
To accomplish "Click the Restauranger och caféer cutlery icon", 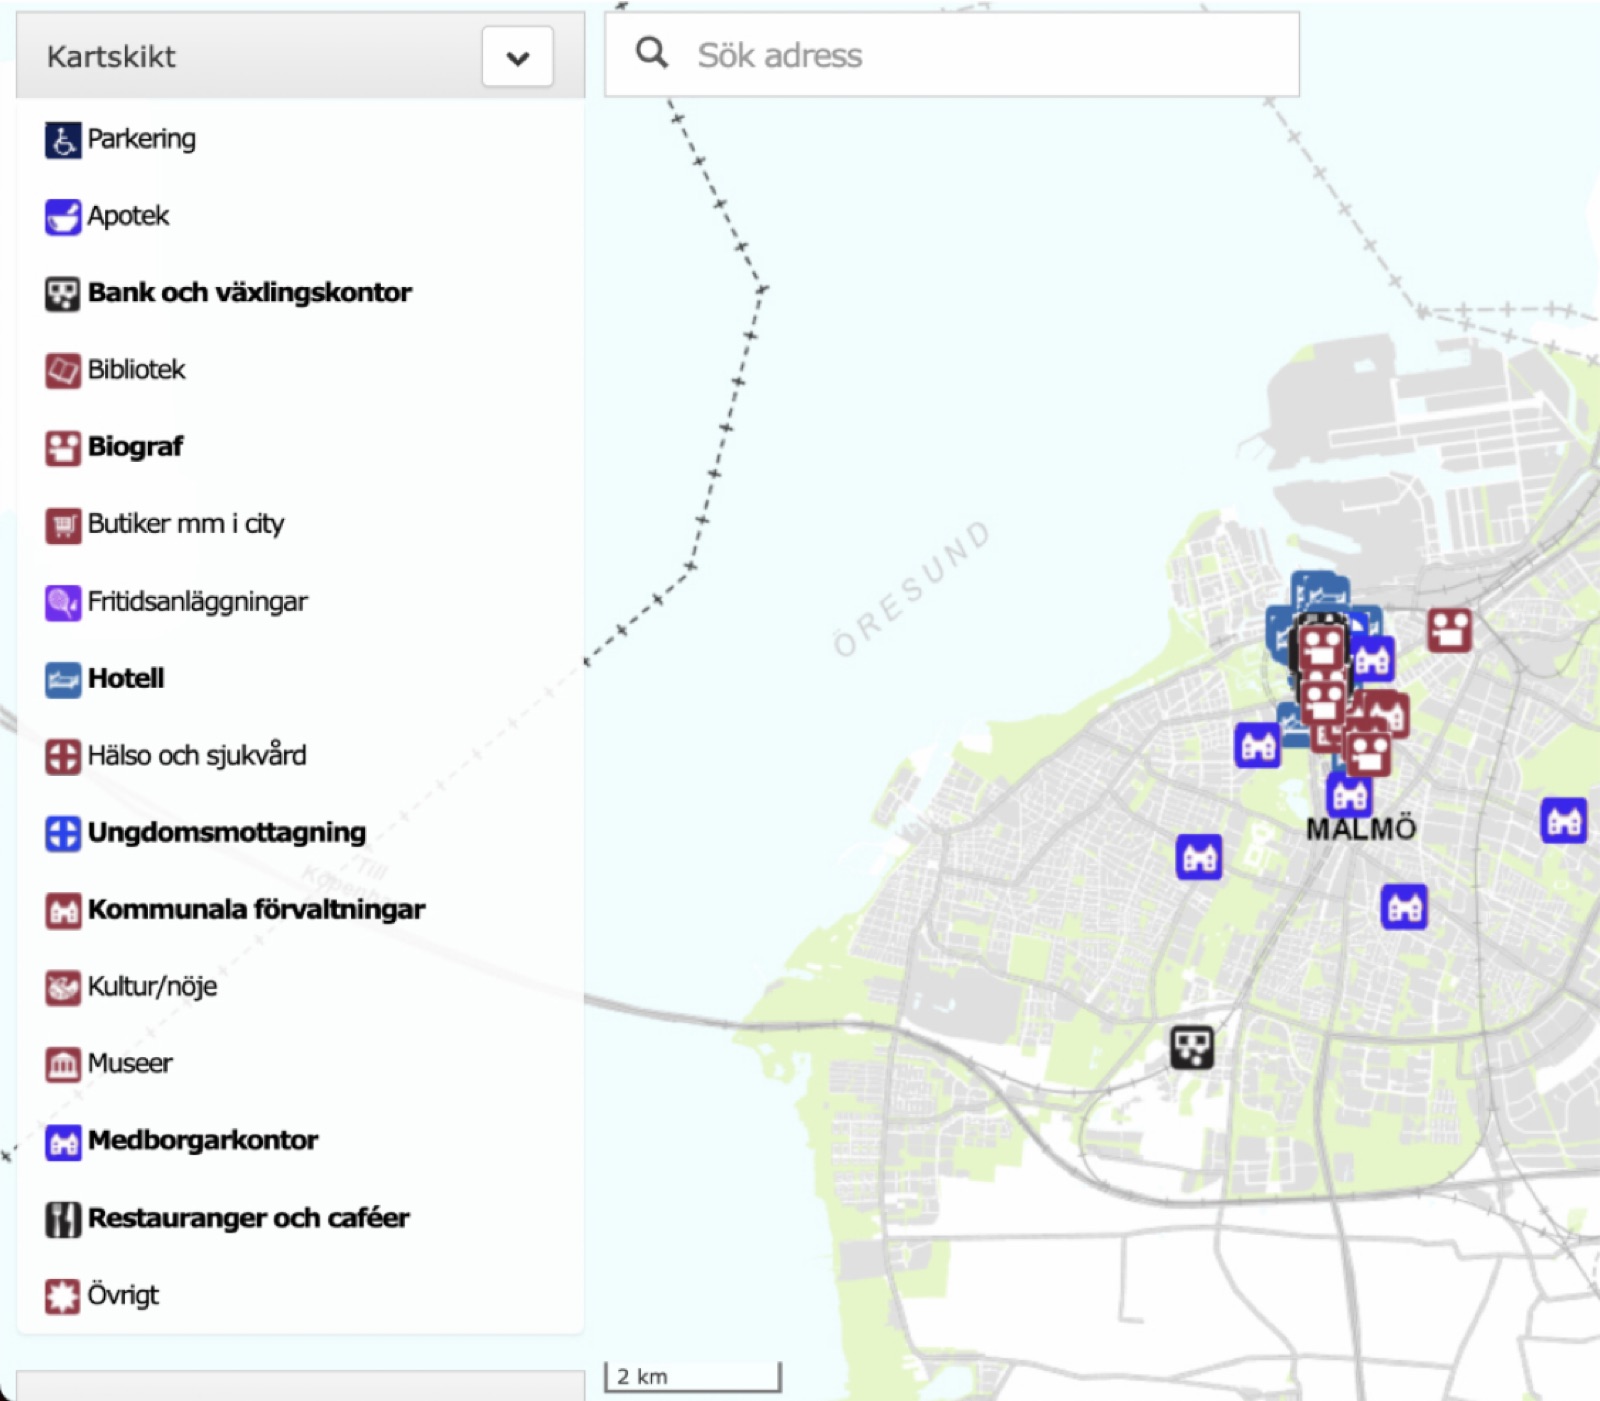I will point(62,1219).
